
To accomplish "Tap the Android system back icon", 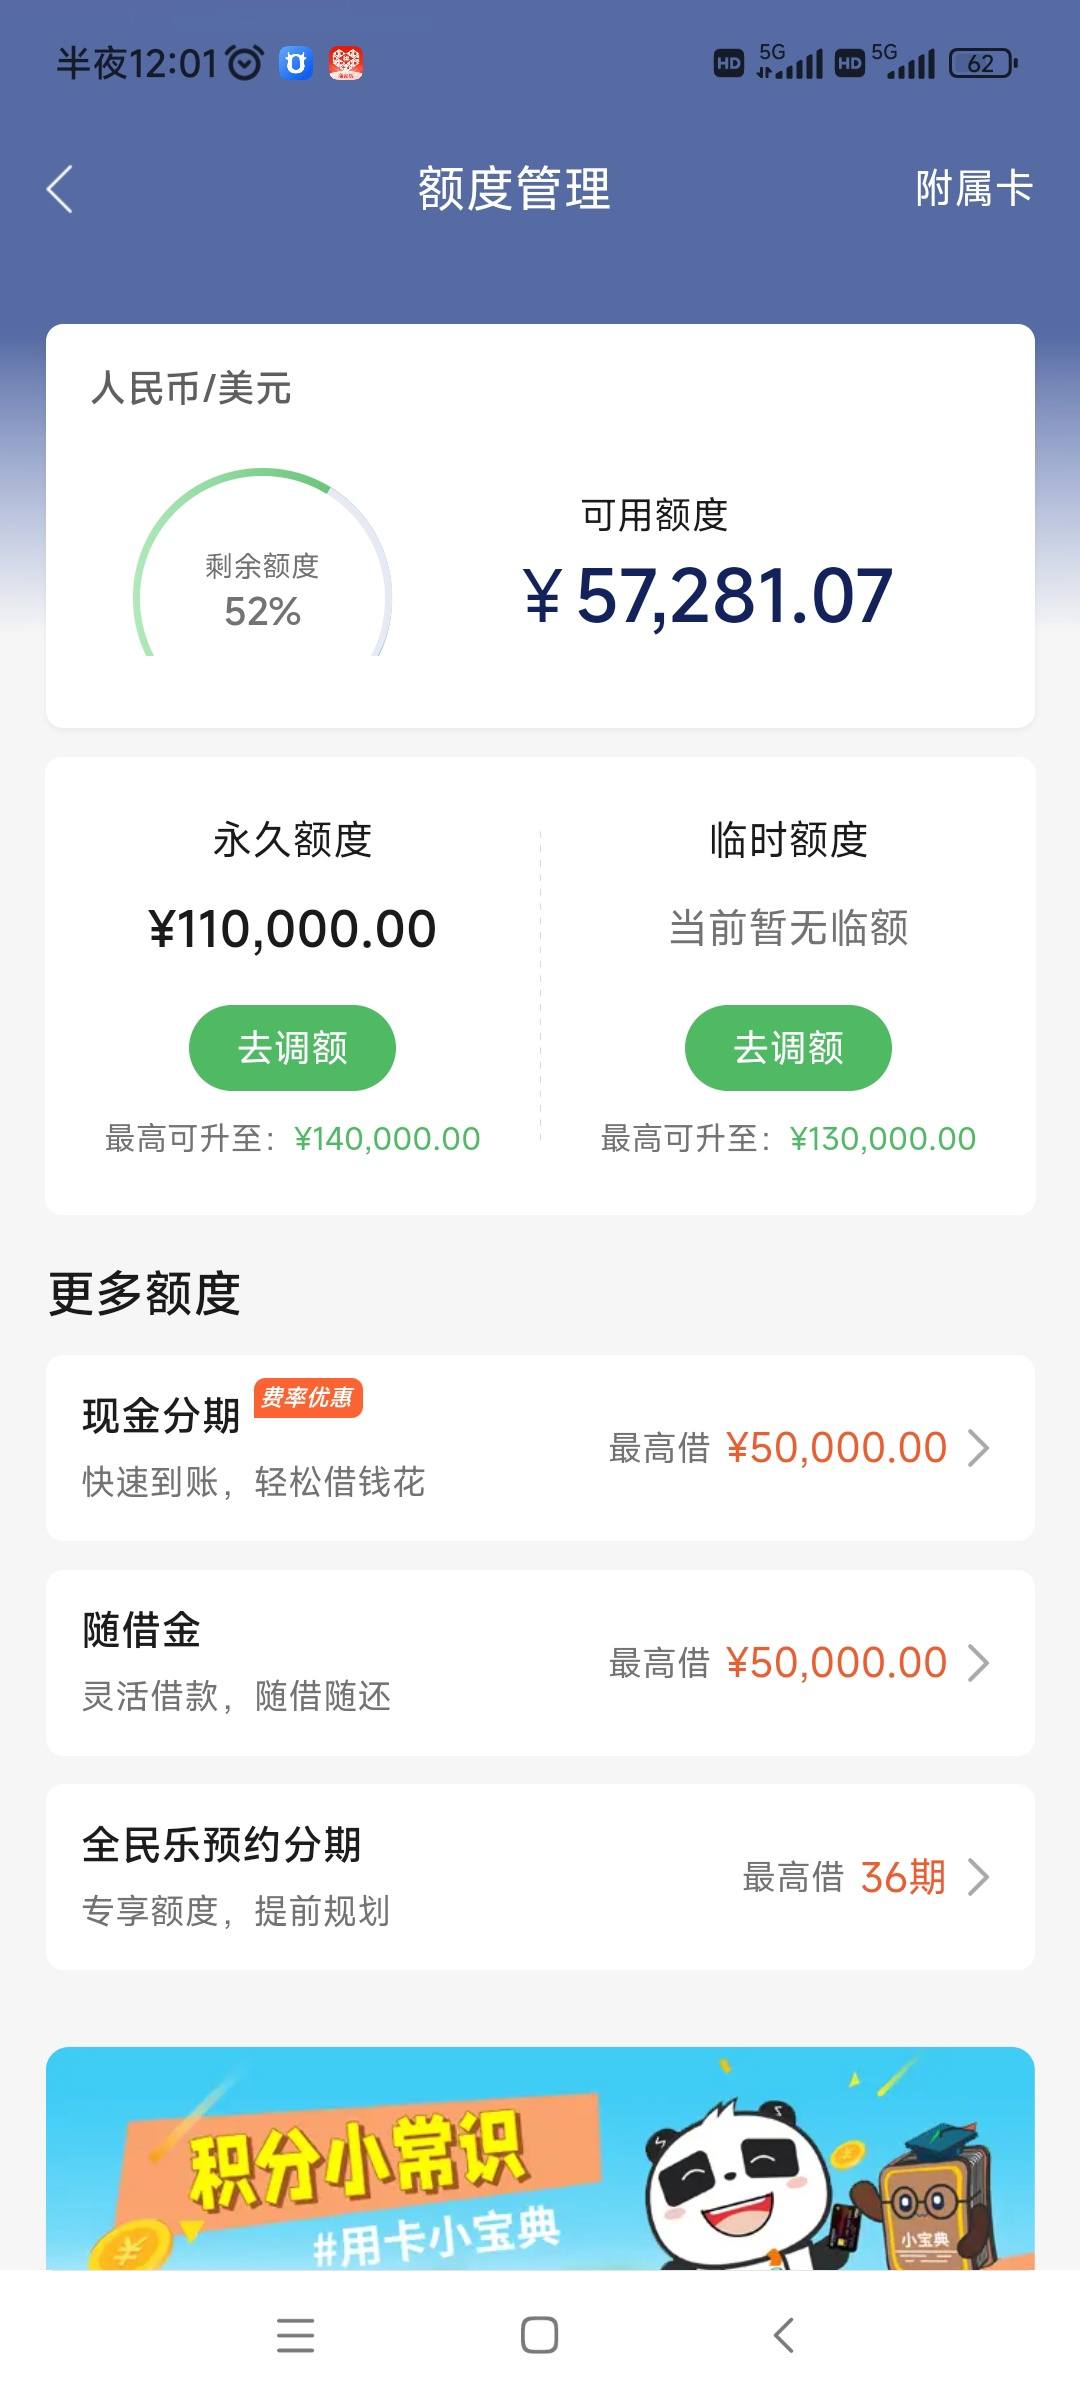I will point(784,2335).
